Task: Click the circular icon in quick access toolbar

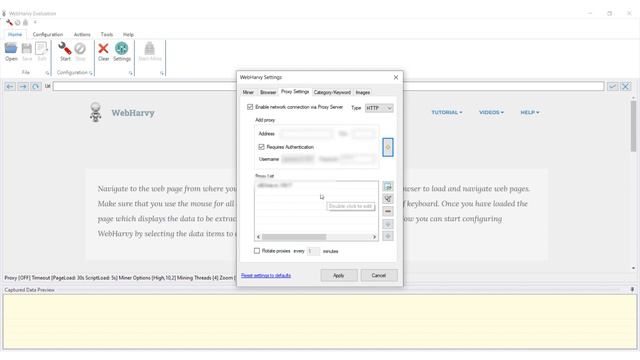Action: click(x=18, y=22)
